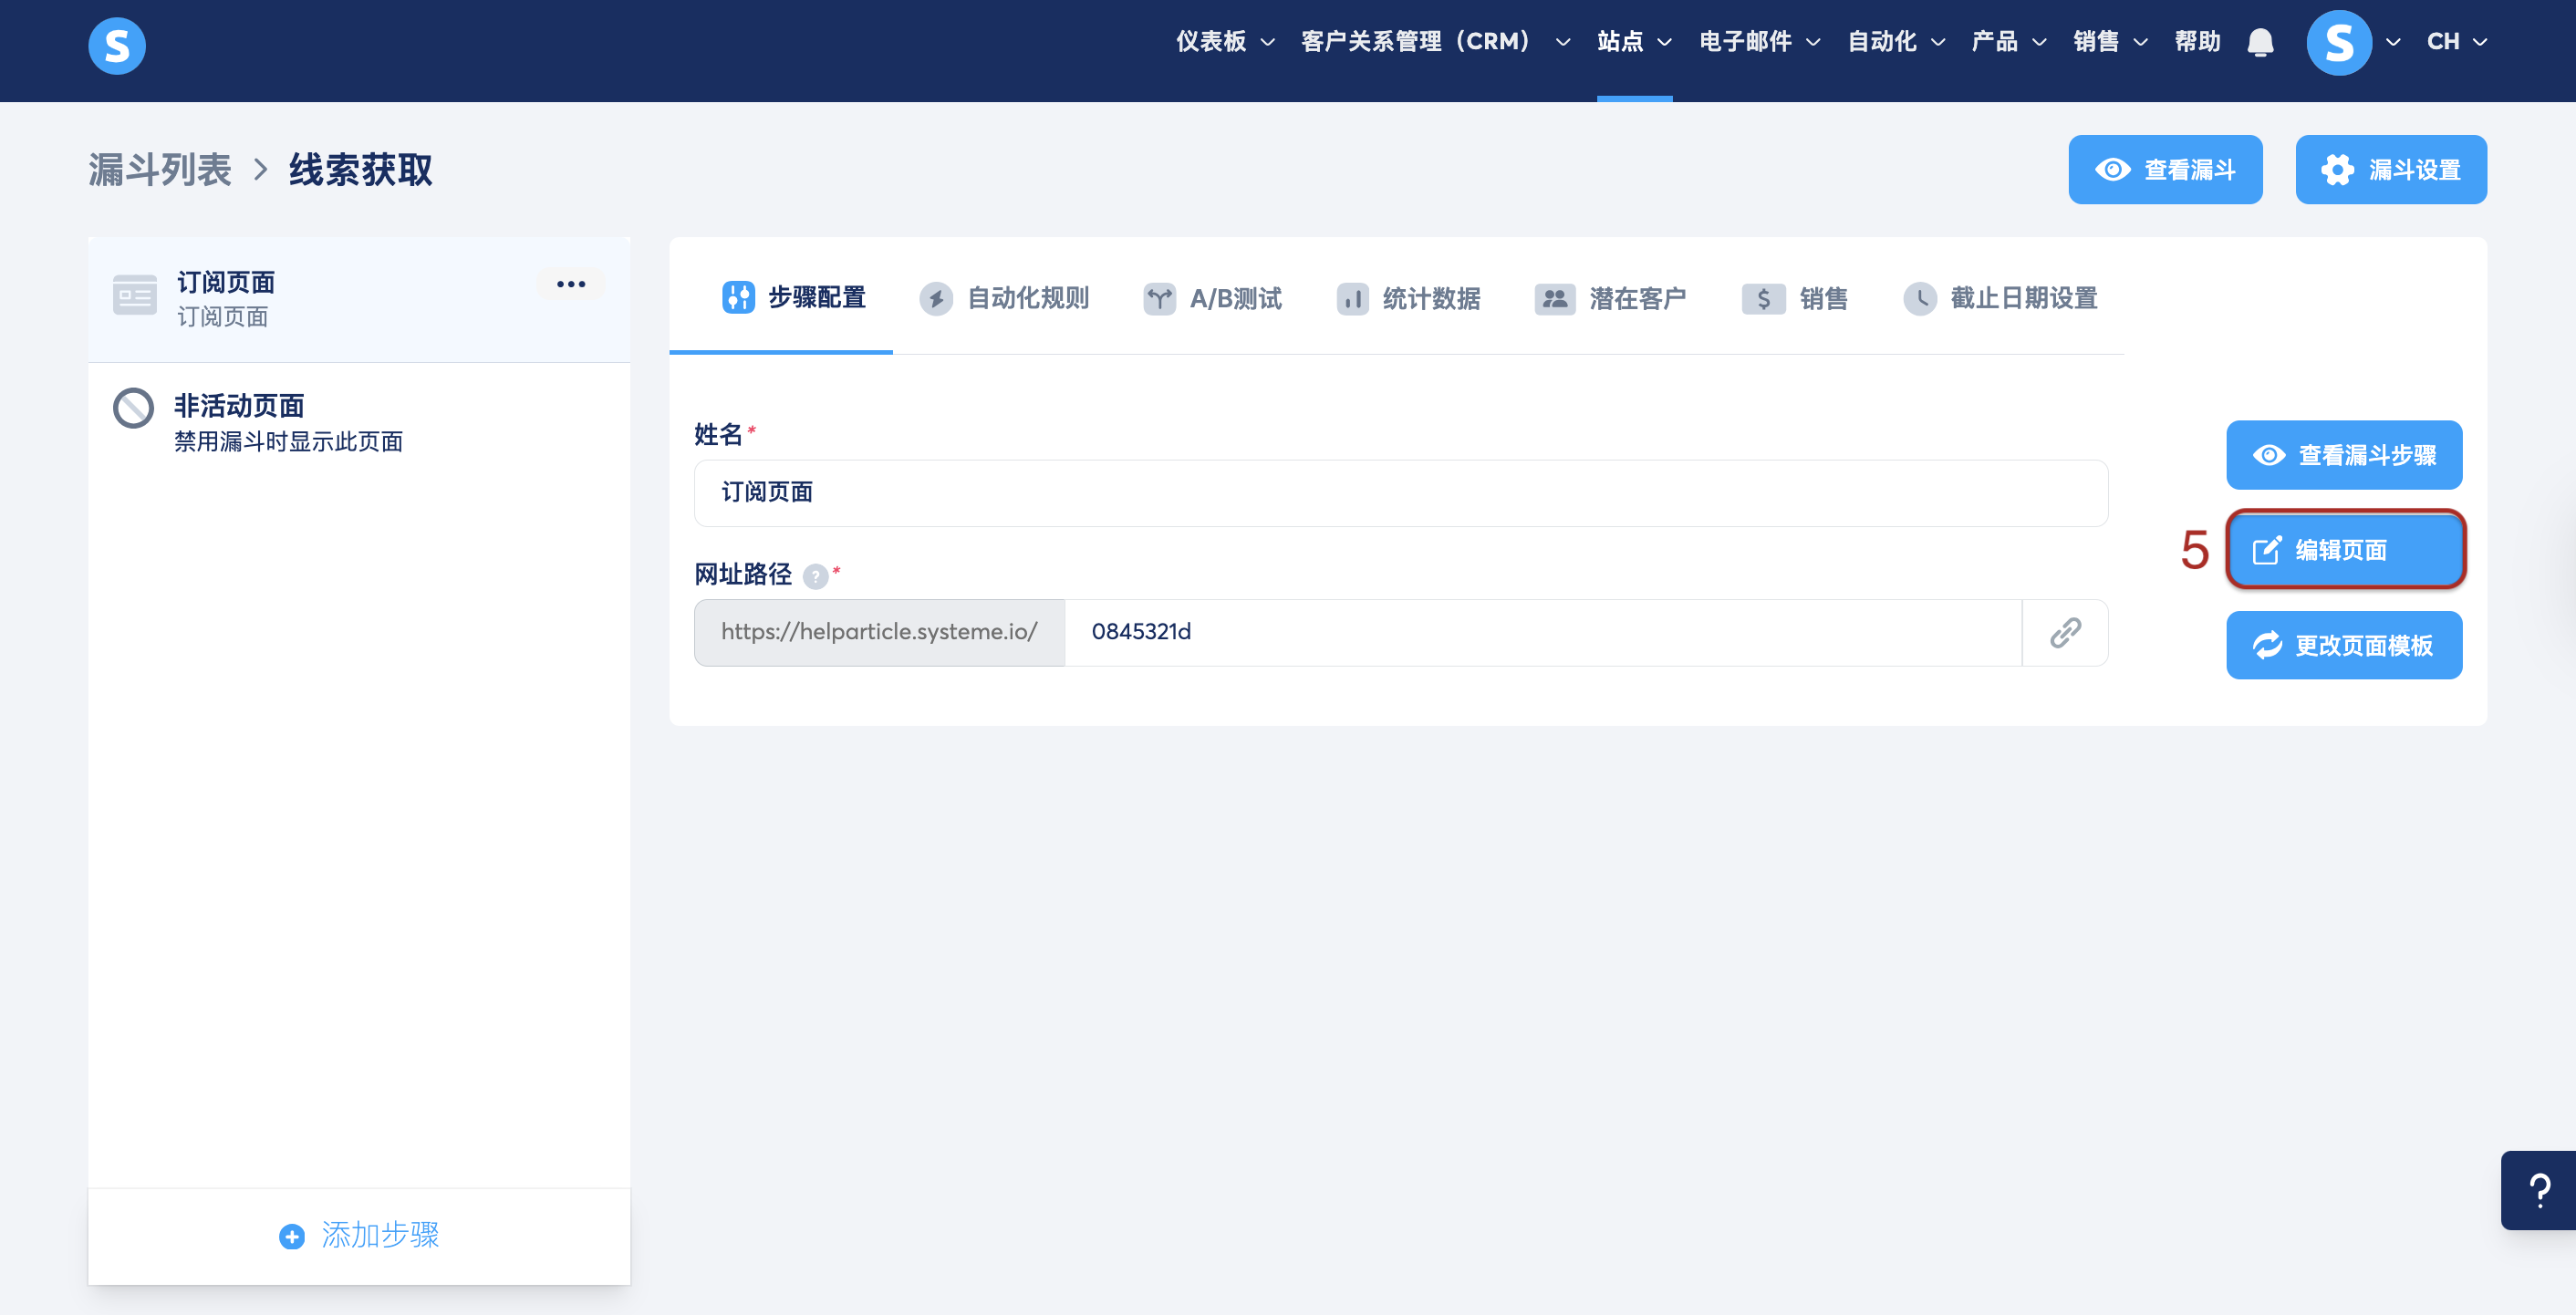Open the notifications bell
Viewport: 2576px width, 1315px height.
(x=2260, y=42)
